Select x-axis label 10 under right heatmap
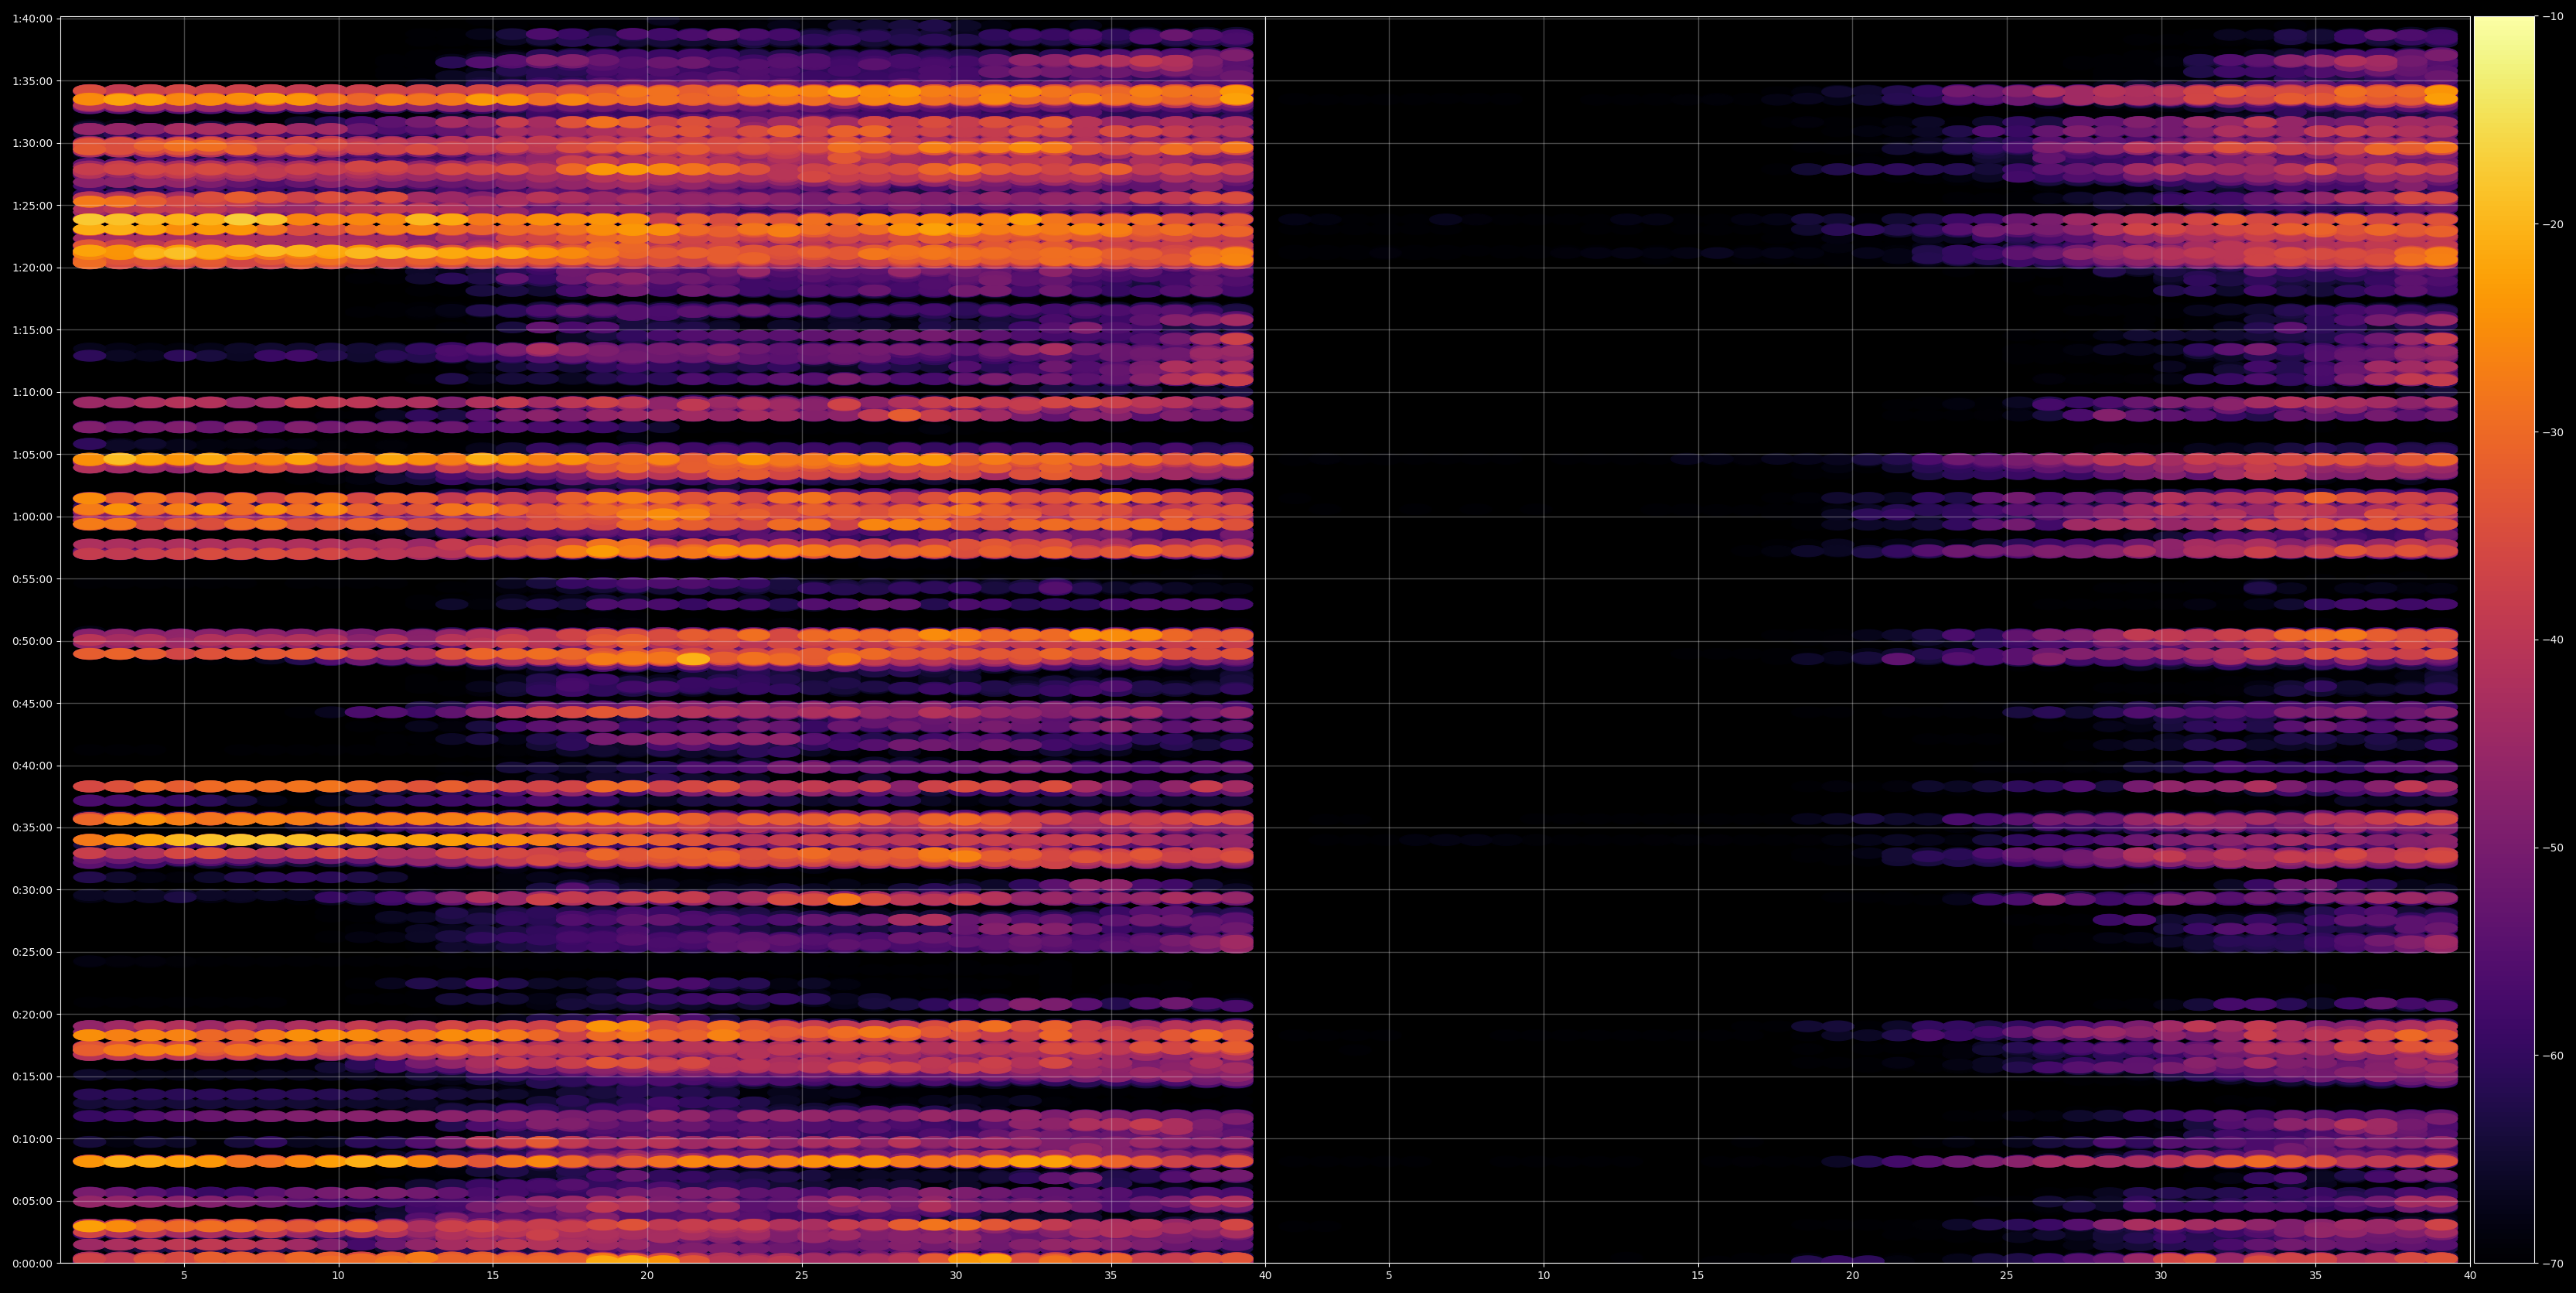 [1544, 1276]
